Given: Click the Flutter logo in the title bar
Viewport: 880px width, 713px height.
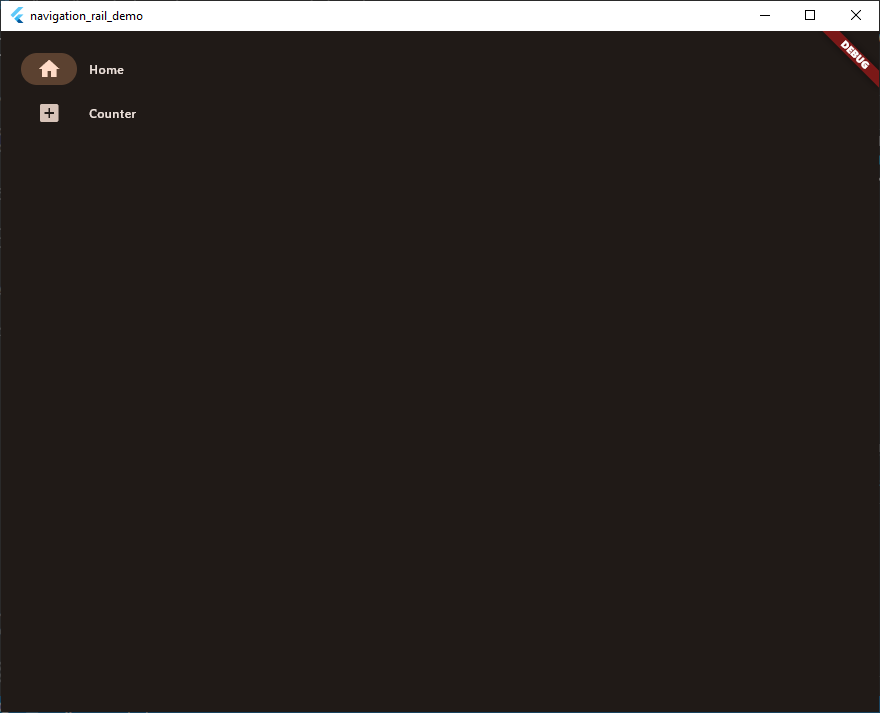Looking at the screenshot, I should point(16,15).
